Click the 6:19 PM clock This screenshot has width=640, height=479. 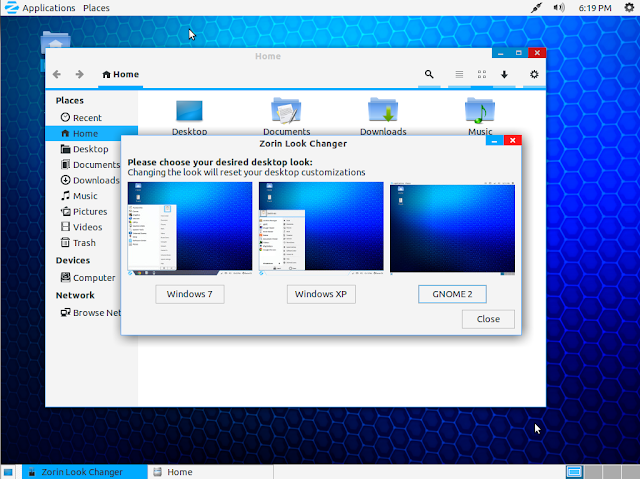click(595, 8)
